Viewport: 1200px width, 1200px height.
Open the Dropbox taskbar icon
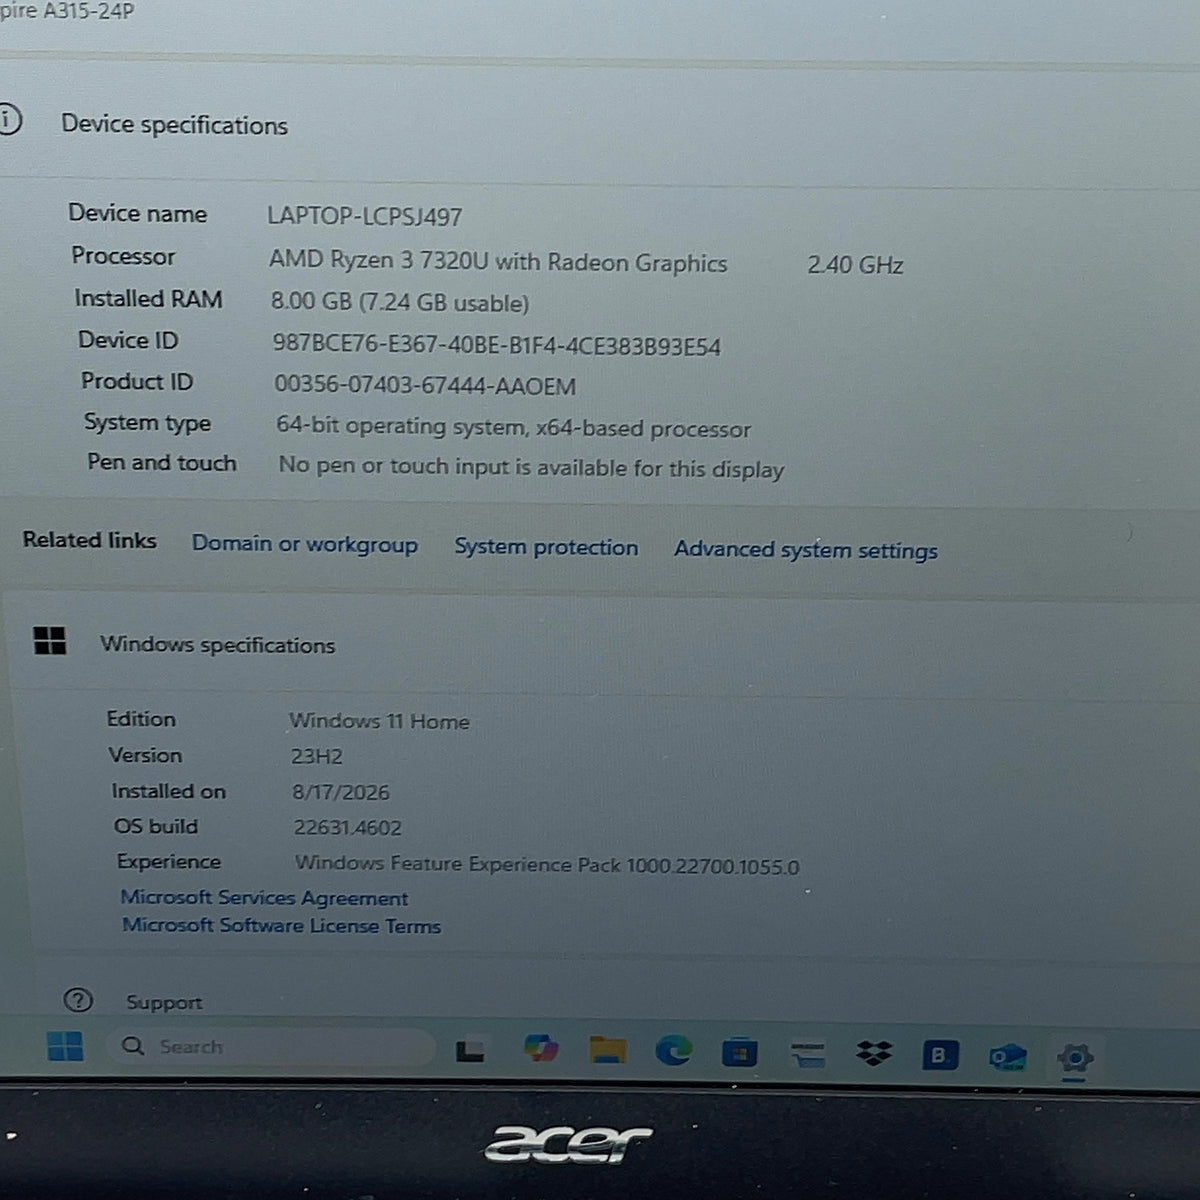click(x=874, y=1053)
